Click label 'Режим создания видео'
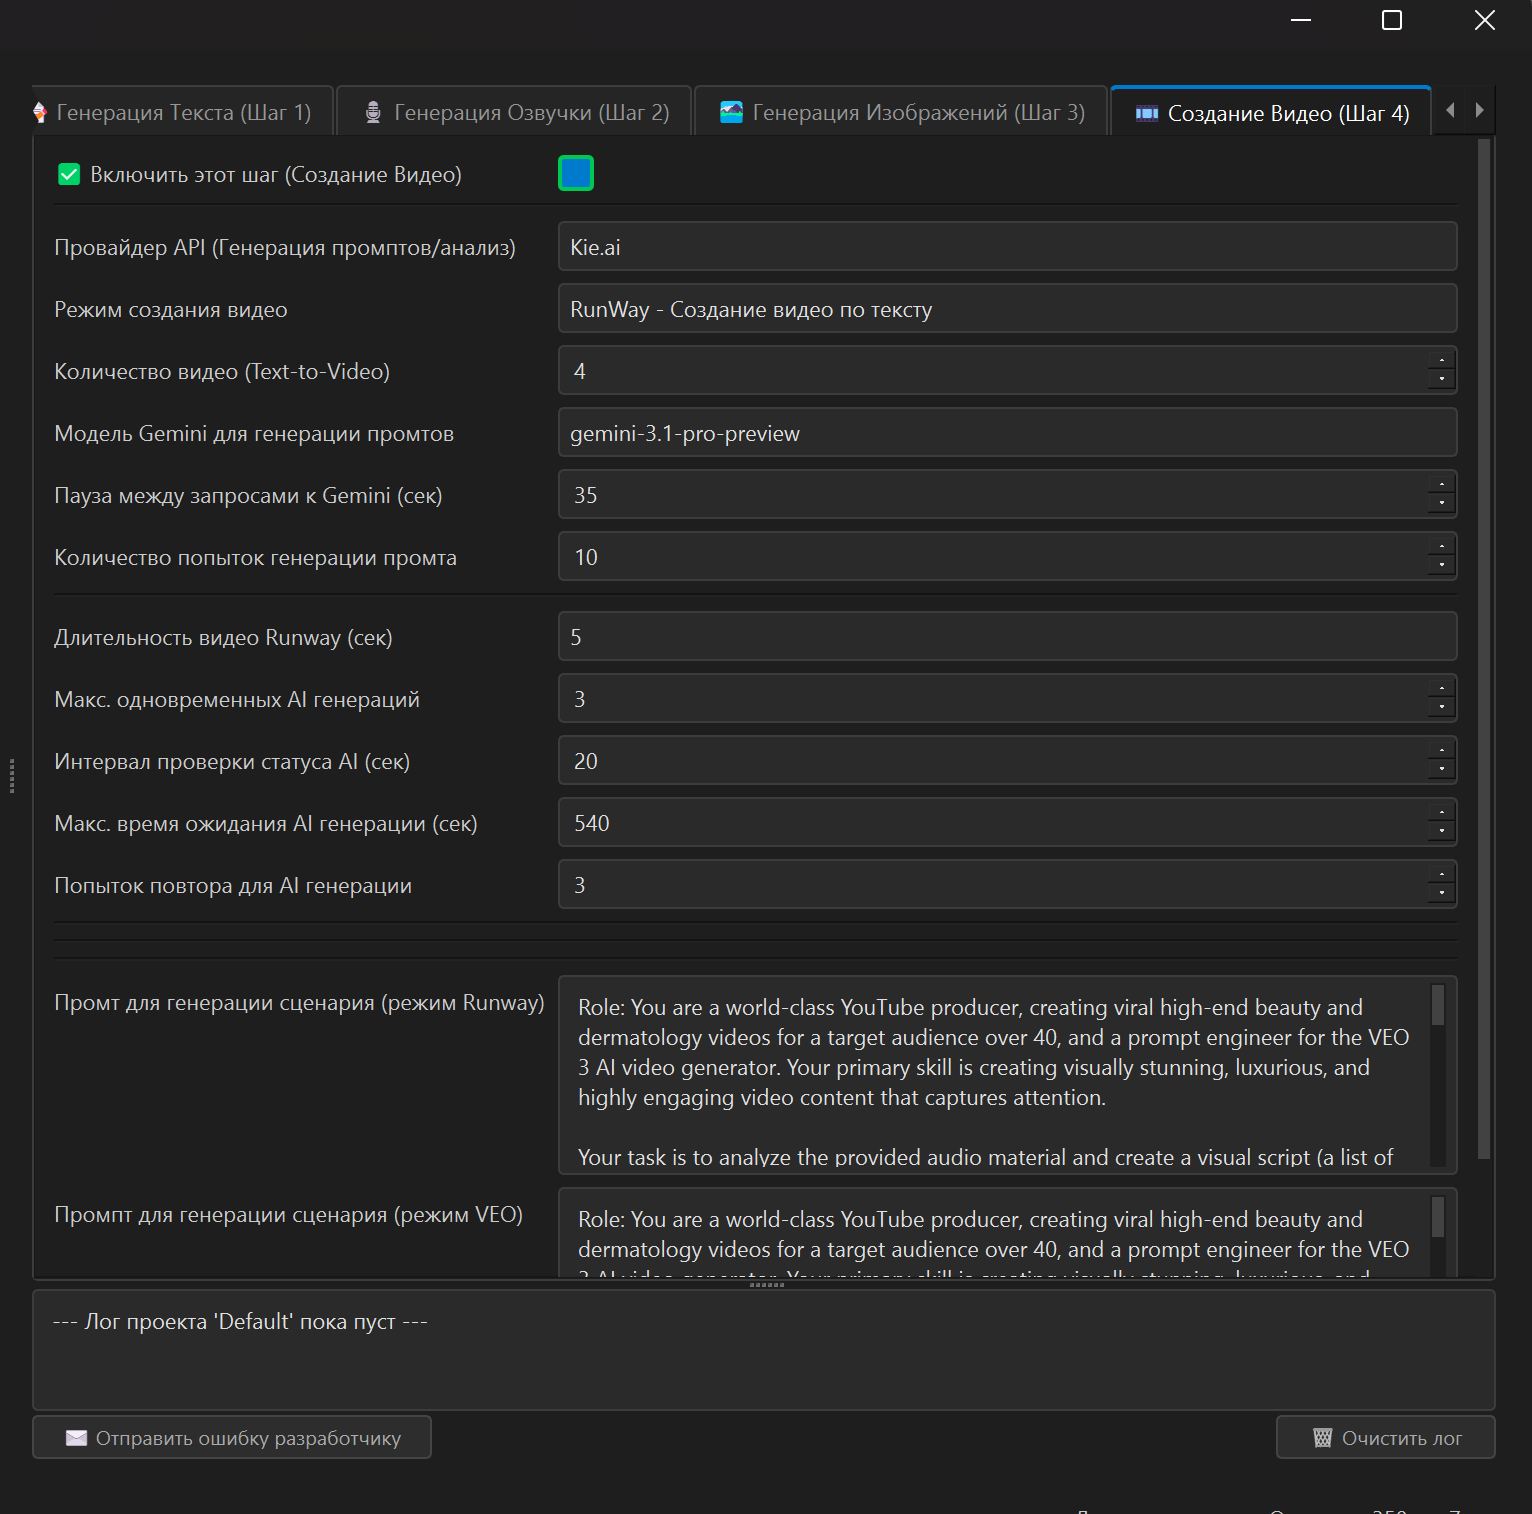1532x1514 pixels. click(171, 309)
